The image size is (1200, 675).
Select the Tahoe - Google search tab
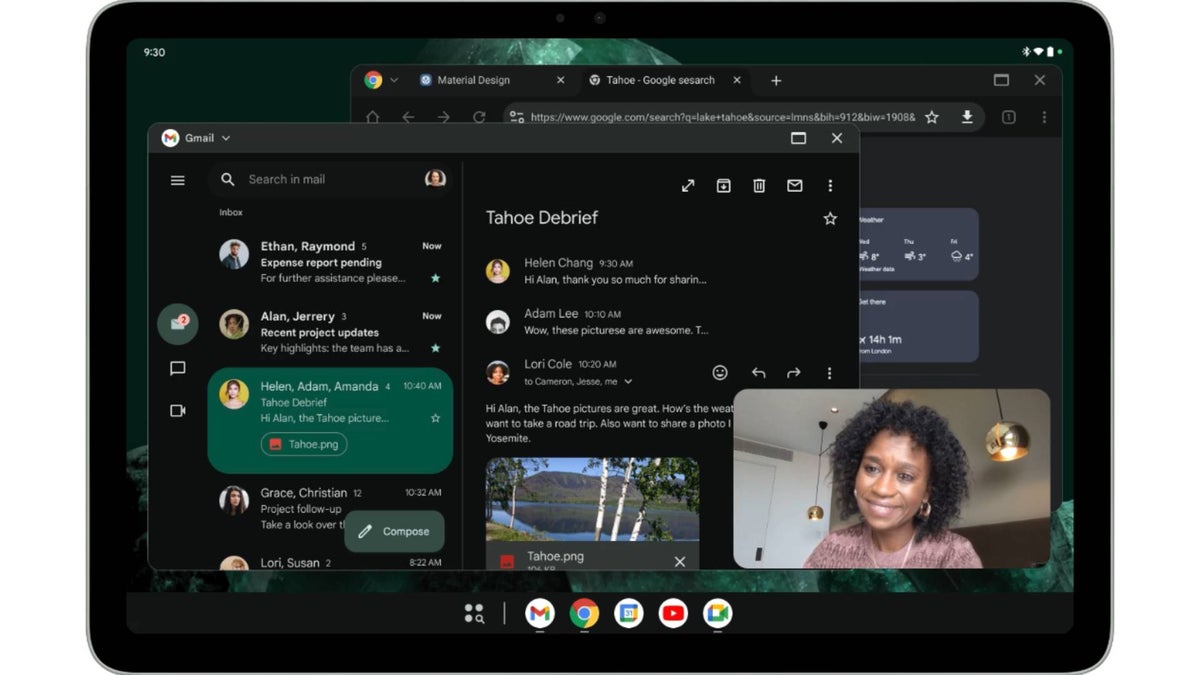pyautogui.click(x=661, y=80)
